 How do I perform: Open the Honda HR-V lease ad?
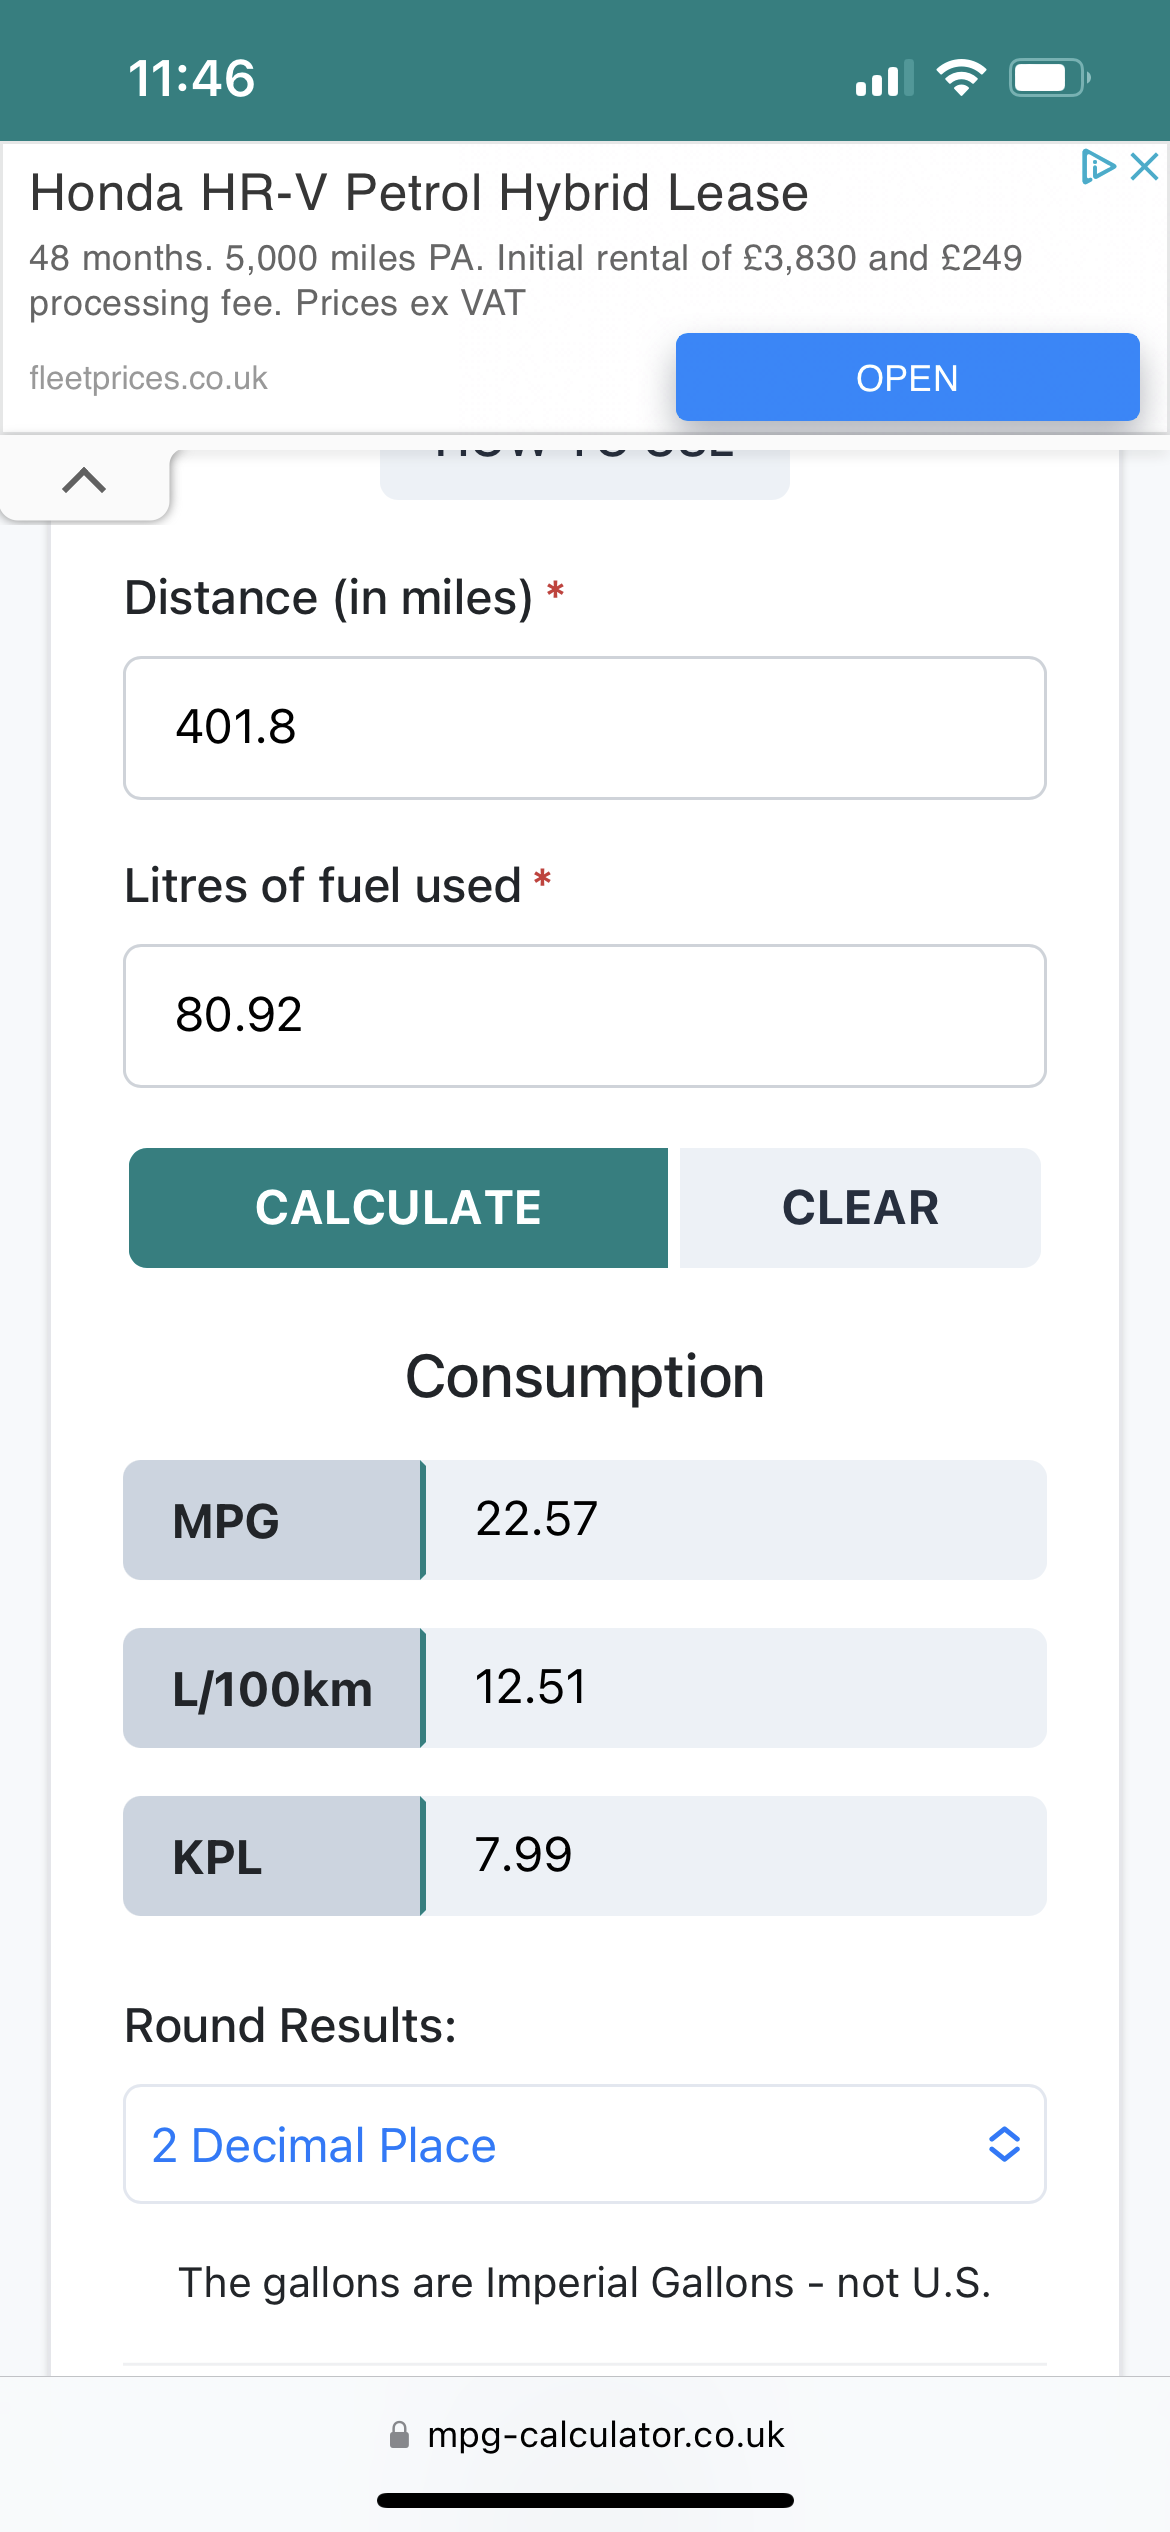tap(907, 377)
